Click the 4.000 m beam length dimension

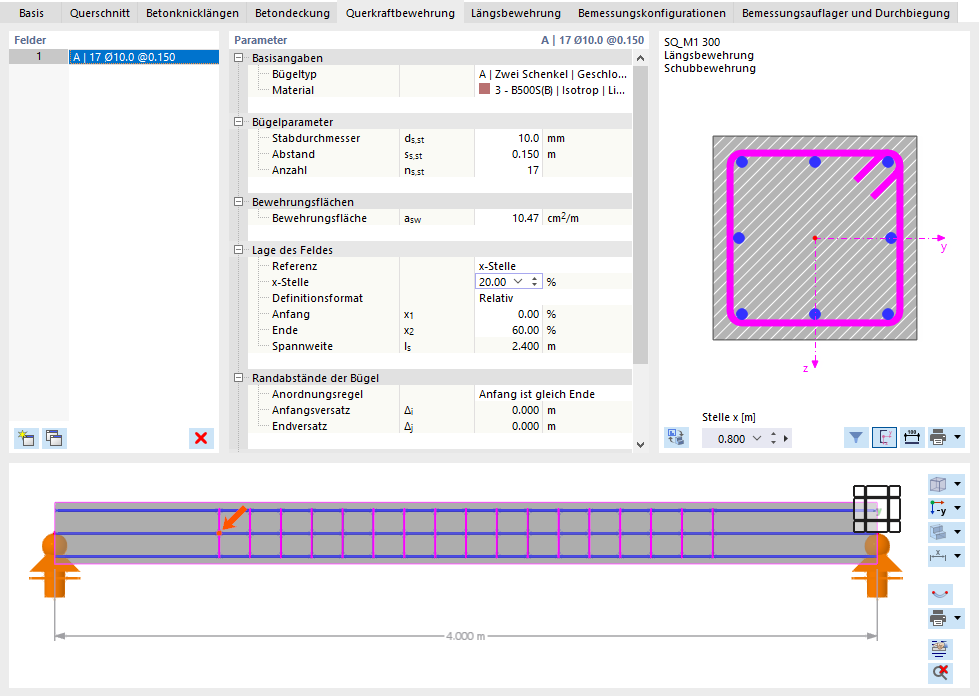465,636
